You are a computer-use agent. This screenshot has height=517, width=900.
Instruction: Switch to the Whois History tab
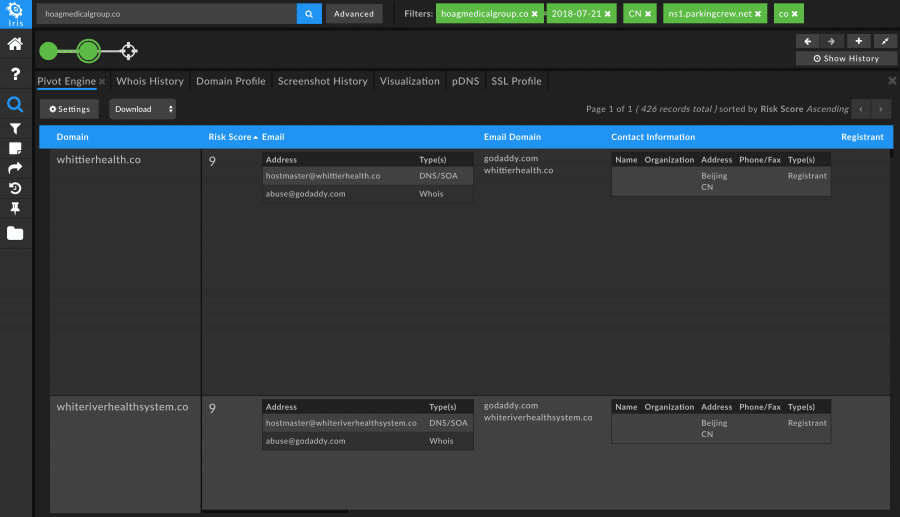click(150, 81)
